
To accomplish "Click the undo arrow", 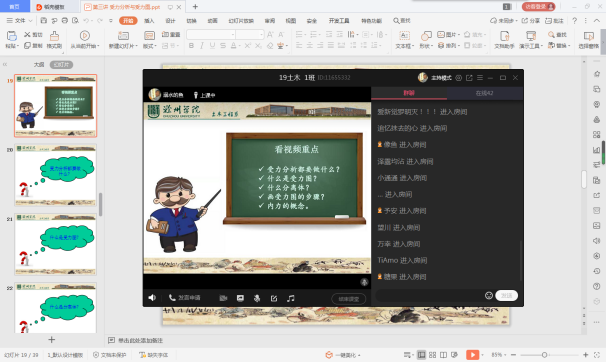I will [x=86, y=20].
